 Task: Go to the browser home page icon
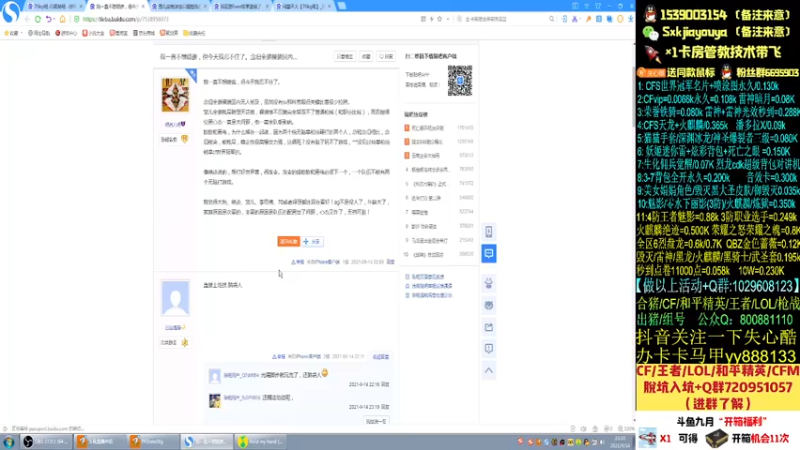click(63, 19)
